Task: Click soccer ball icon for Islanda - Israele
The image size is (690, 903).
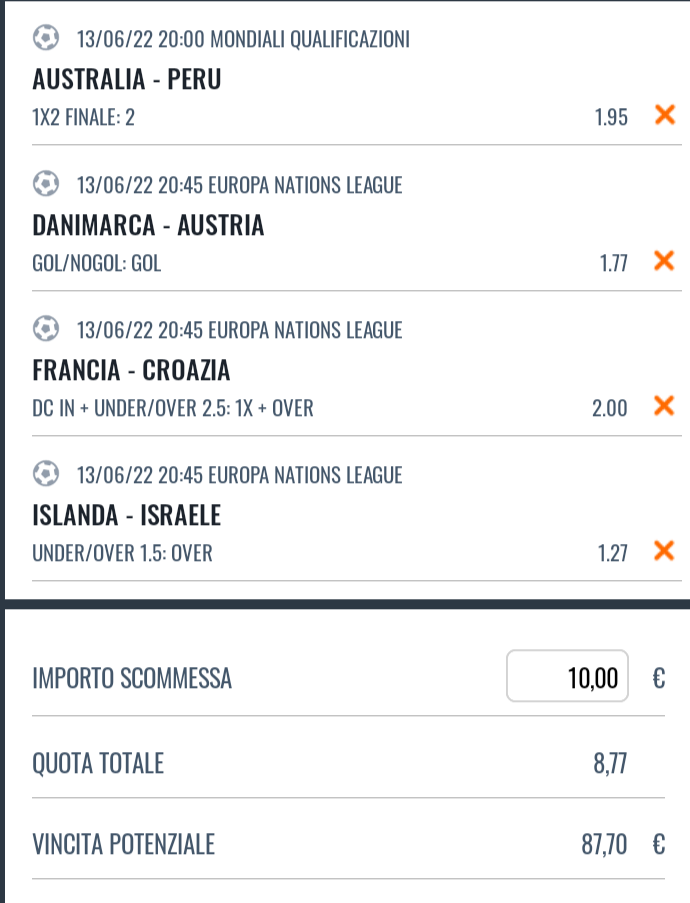Action: [46, 475]
